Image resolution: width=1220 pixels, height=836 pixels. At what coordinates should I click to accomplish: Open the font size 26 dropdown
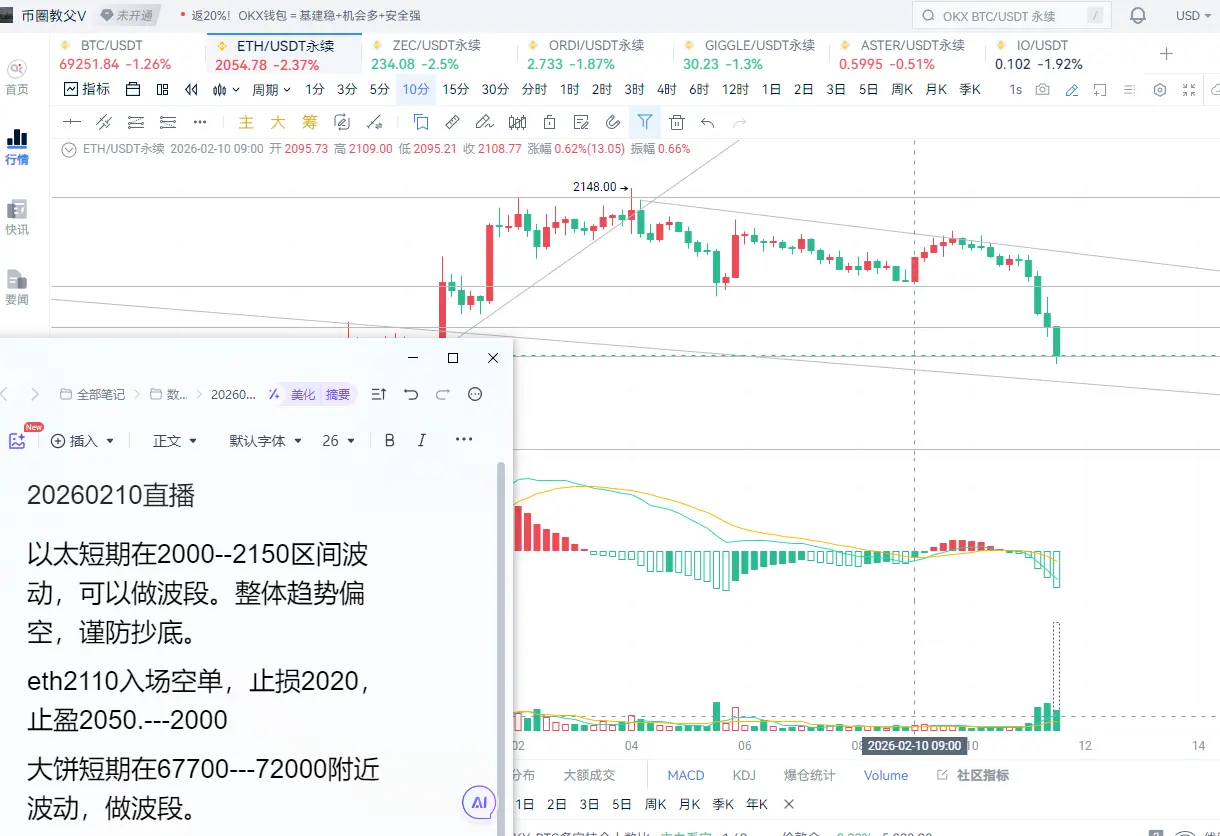[338, 440]
